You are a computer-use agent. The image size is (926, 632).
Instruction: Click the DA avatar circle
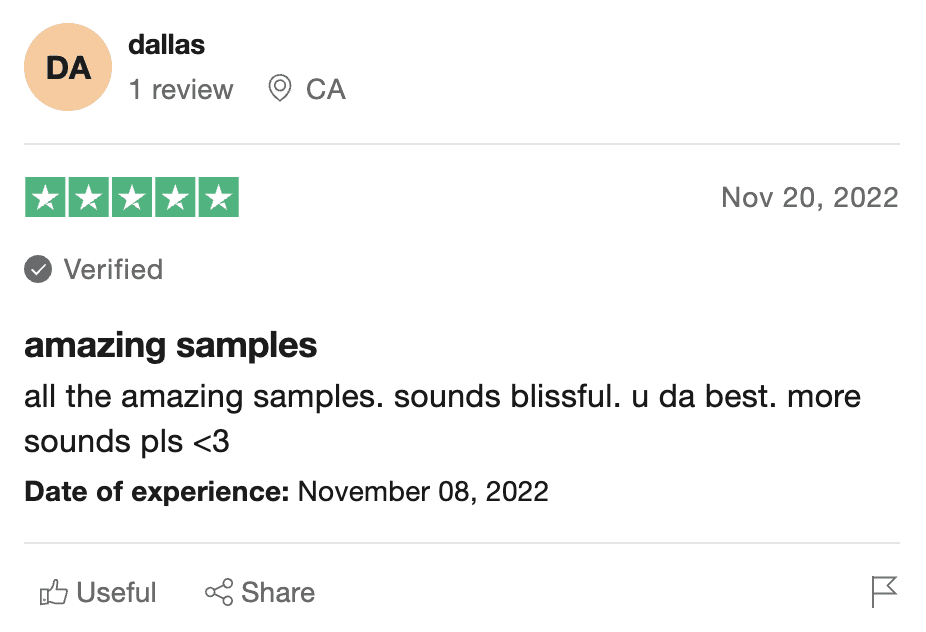coord(68,67)
